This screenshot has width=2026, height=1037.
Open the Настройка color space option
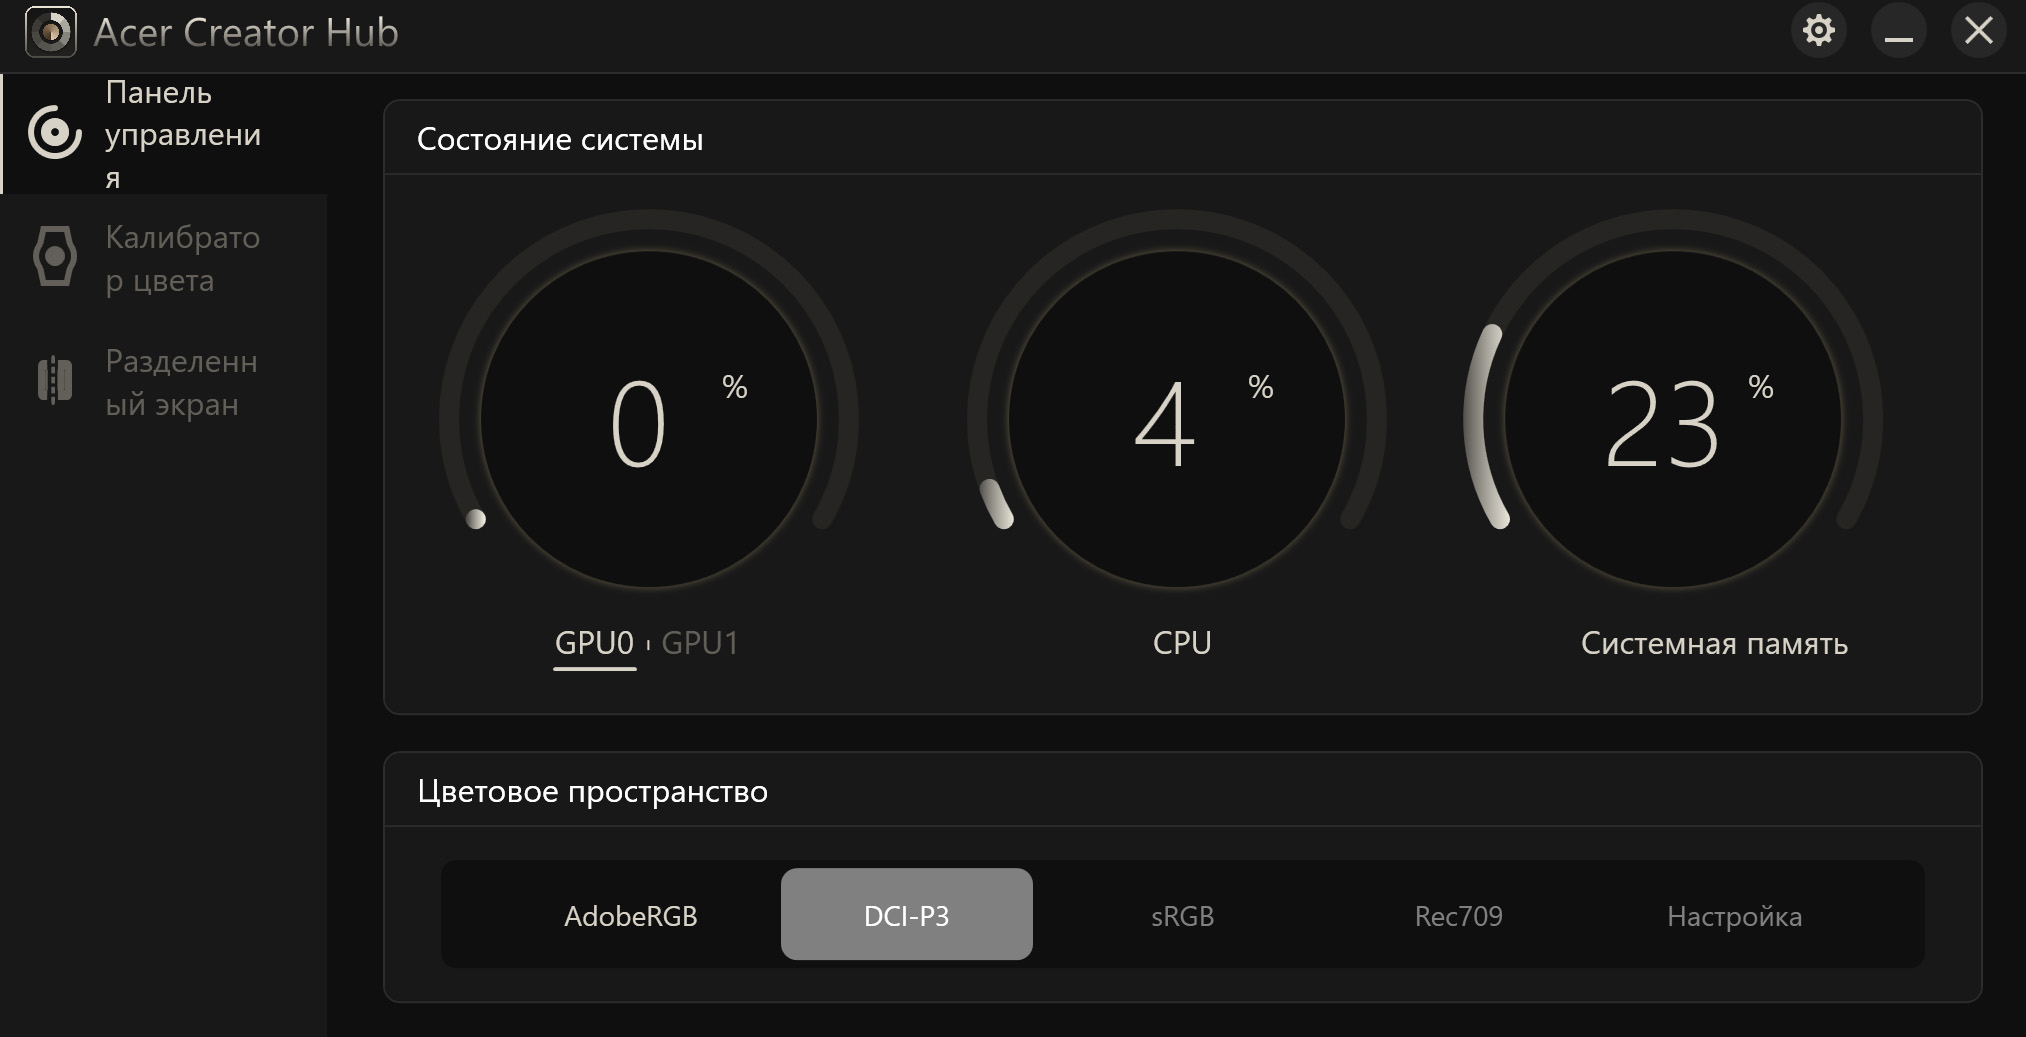1734,915
